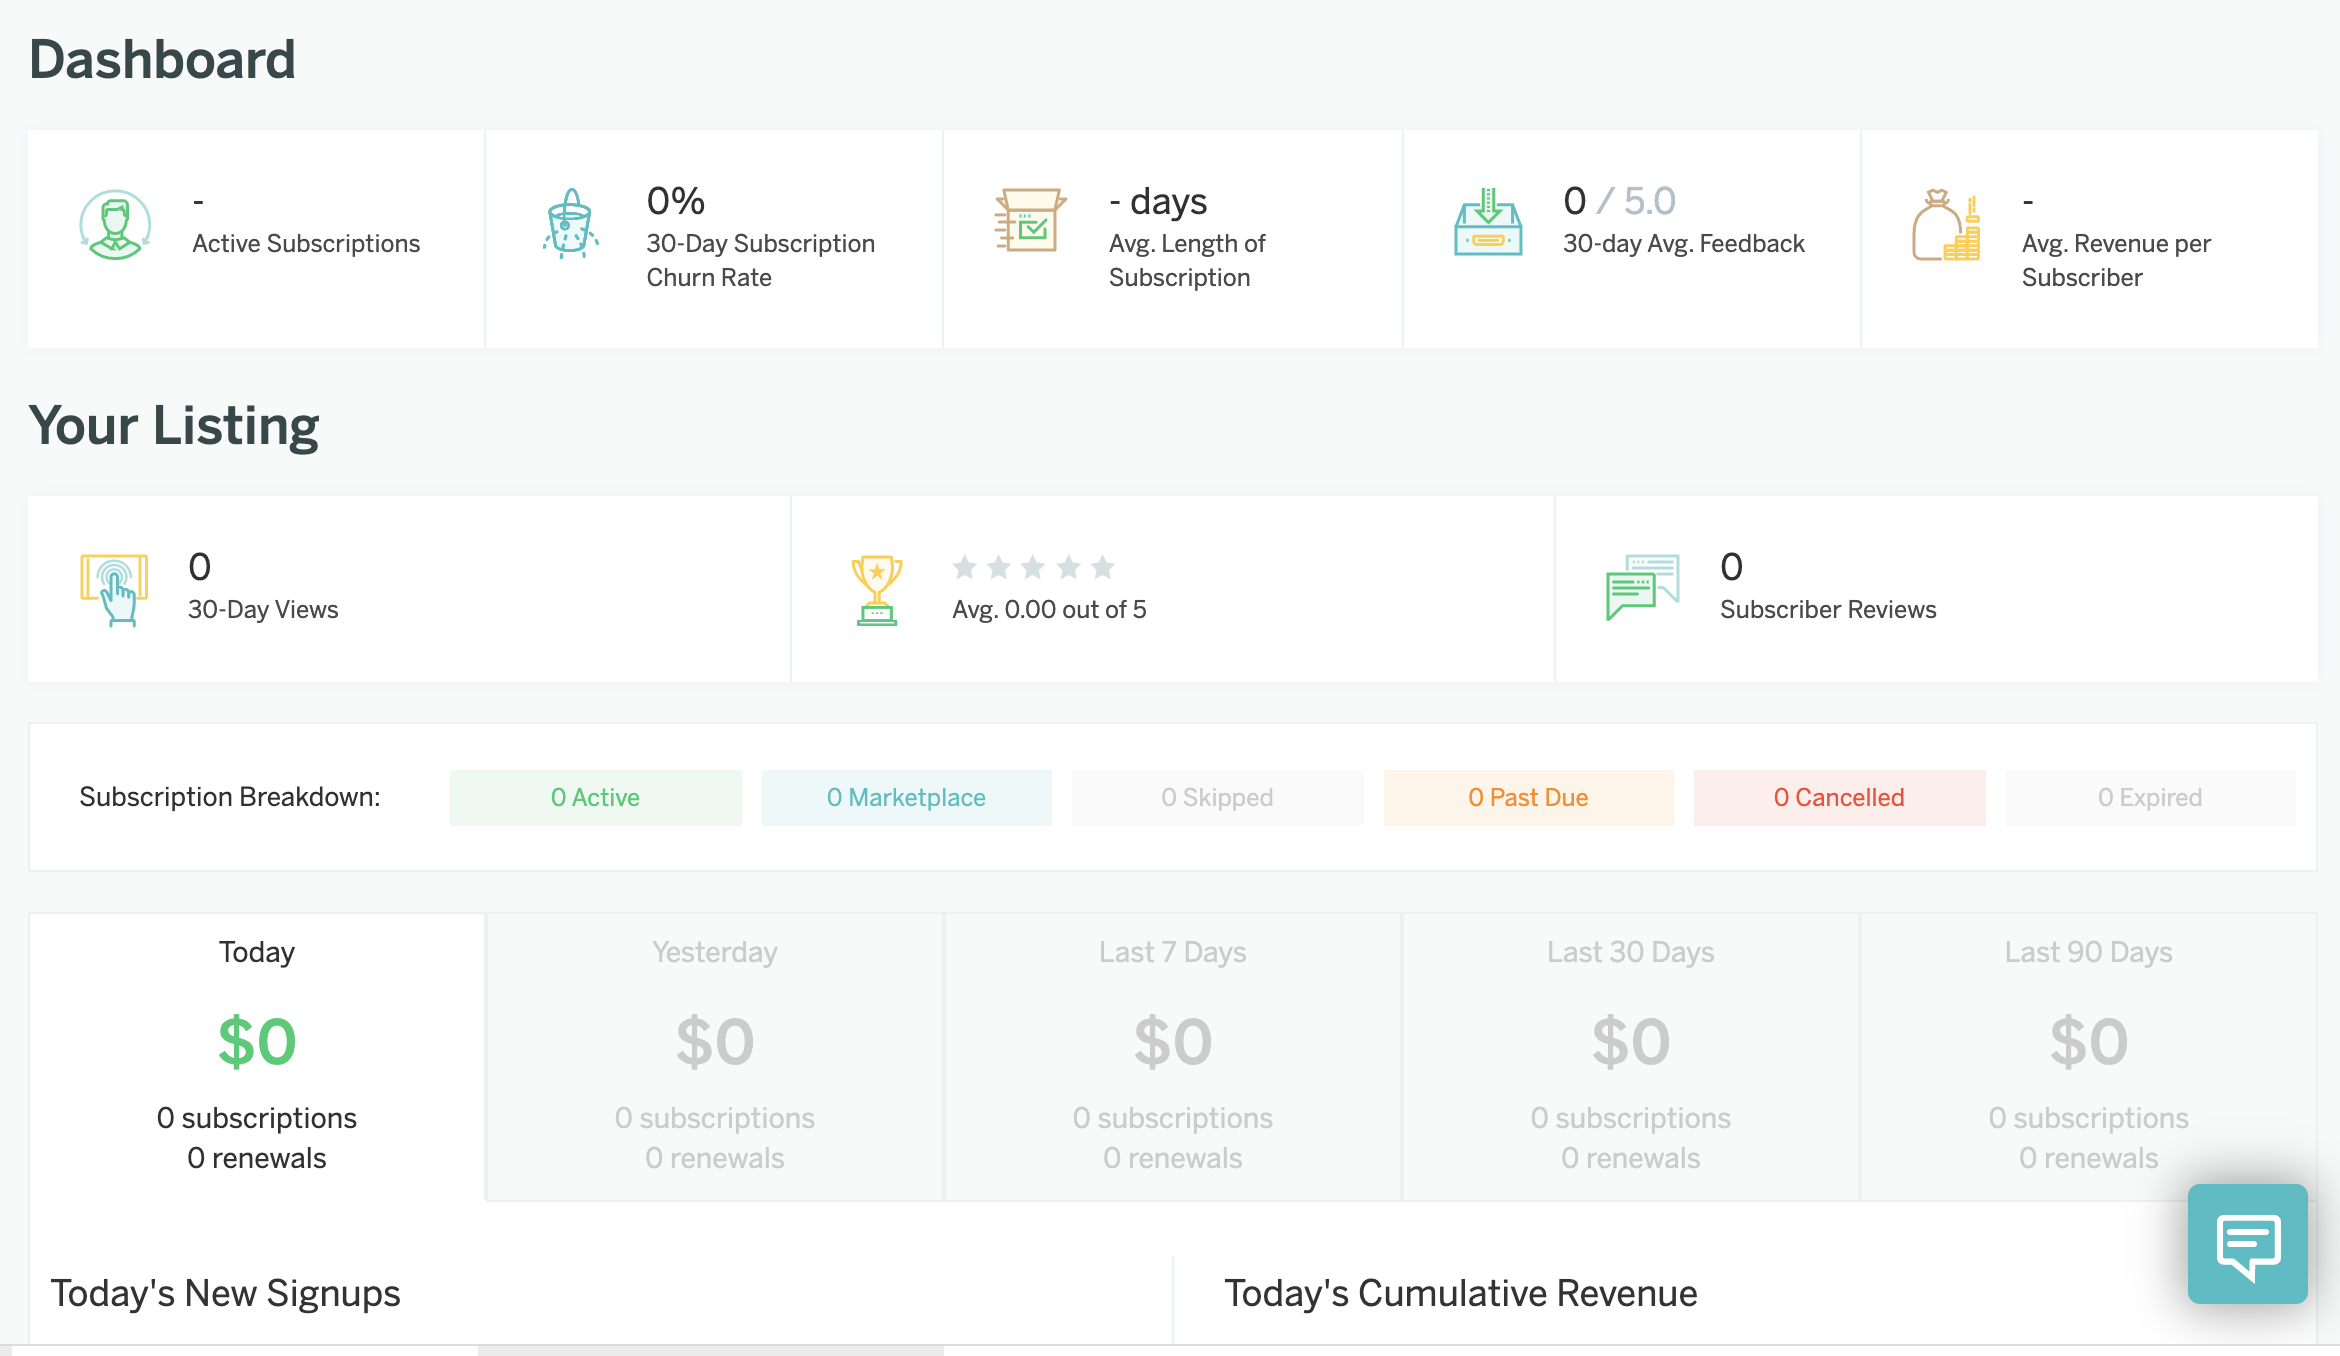Click the leaking bucket Churn Rate icon
The width and height of the screenshot is (2340, 1356).
tap(570, 224)
